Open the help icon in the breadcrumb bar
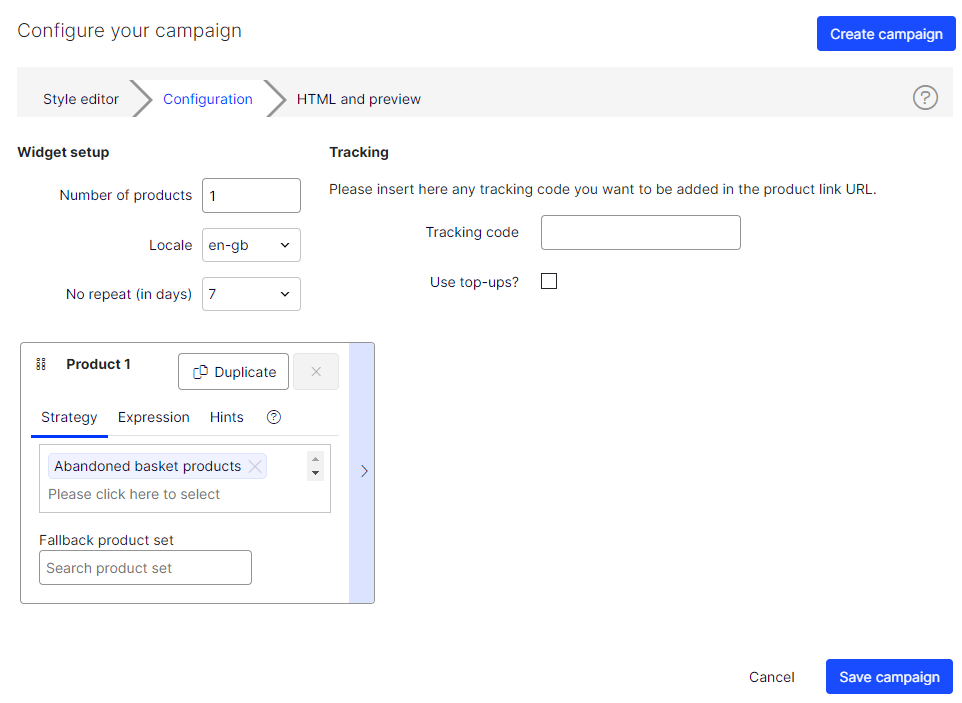Viewport: 962px width, 703px height. coord(925,98)
